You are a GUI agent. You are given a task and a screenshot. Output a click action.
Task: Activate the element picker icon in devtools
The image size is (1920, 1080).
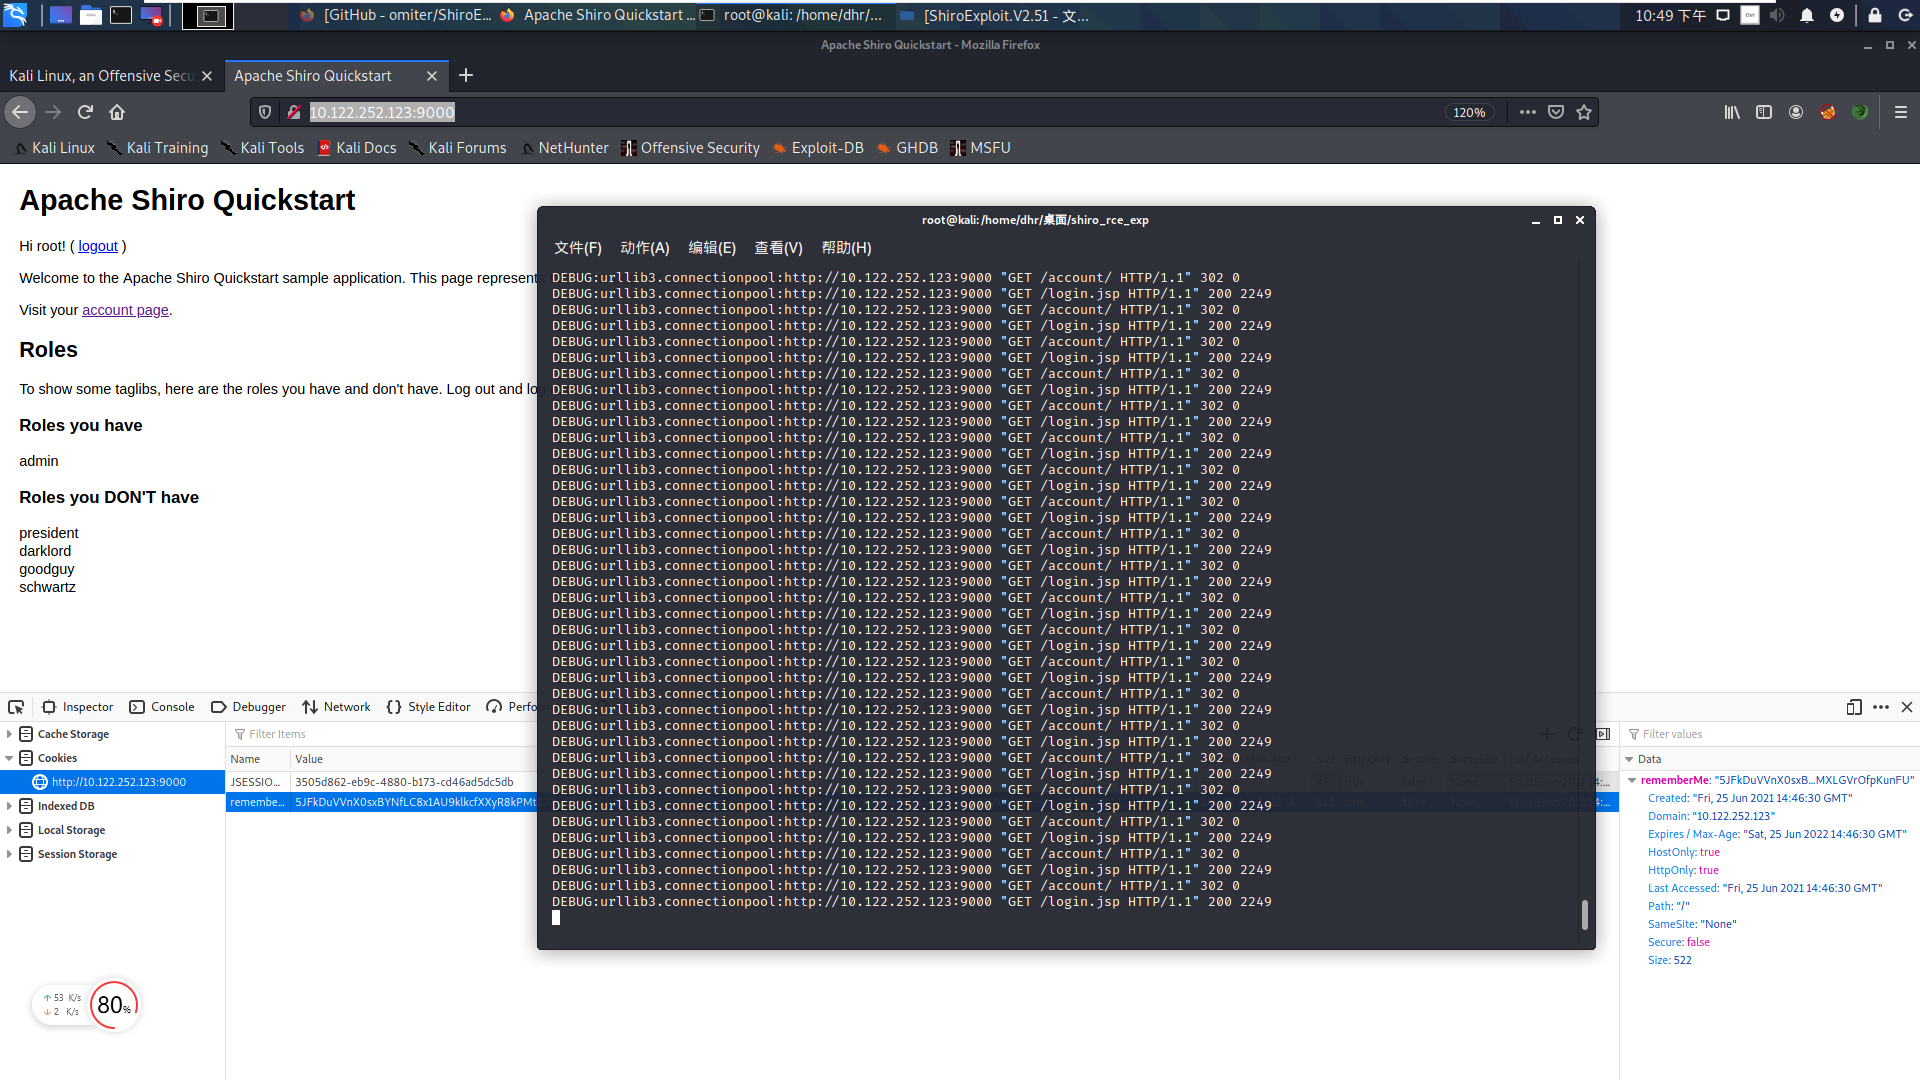point(16,707)
